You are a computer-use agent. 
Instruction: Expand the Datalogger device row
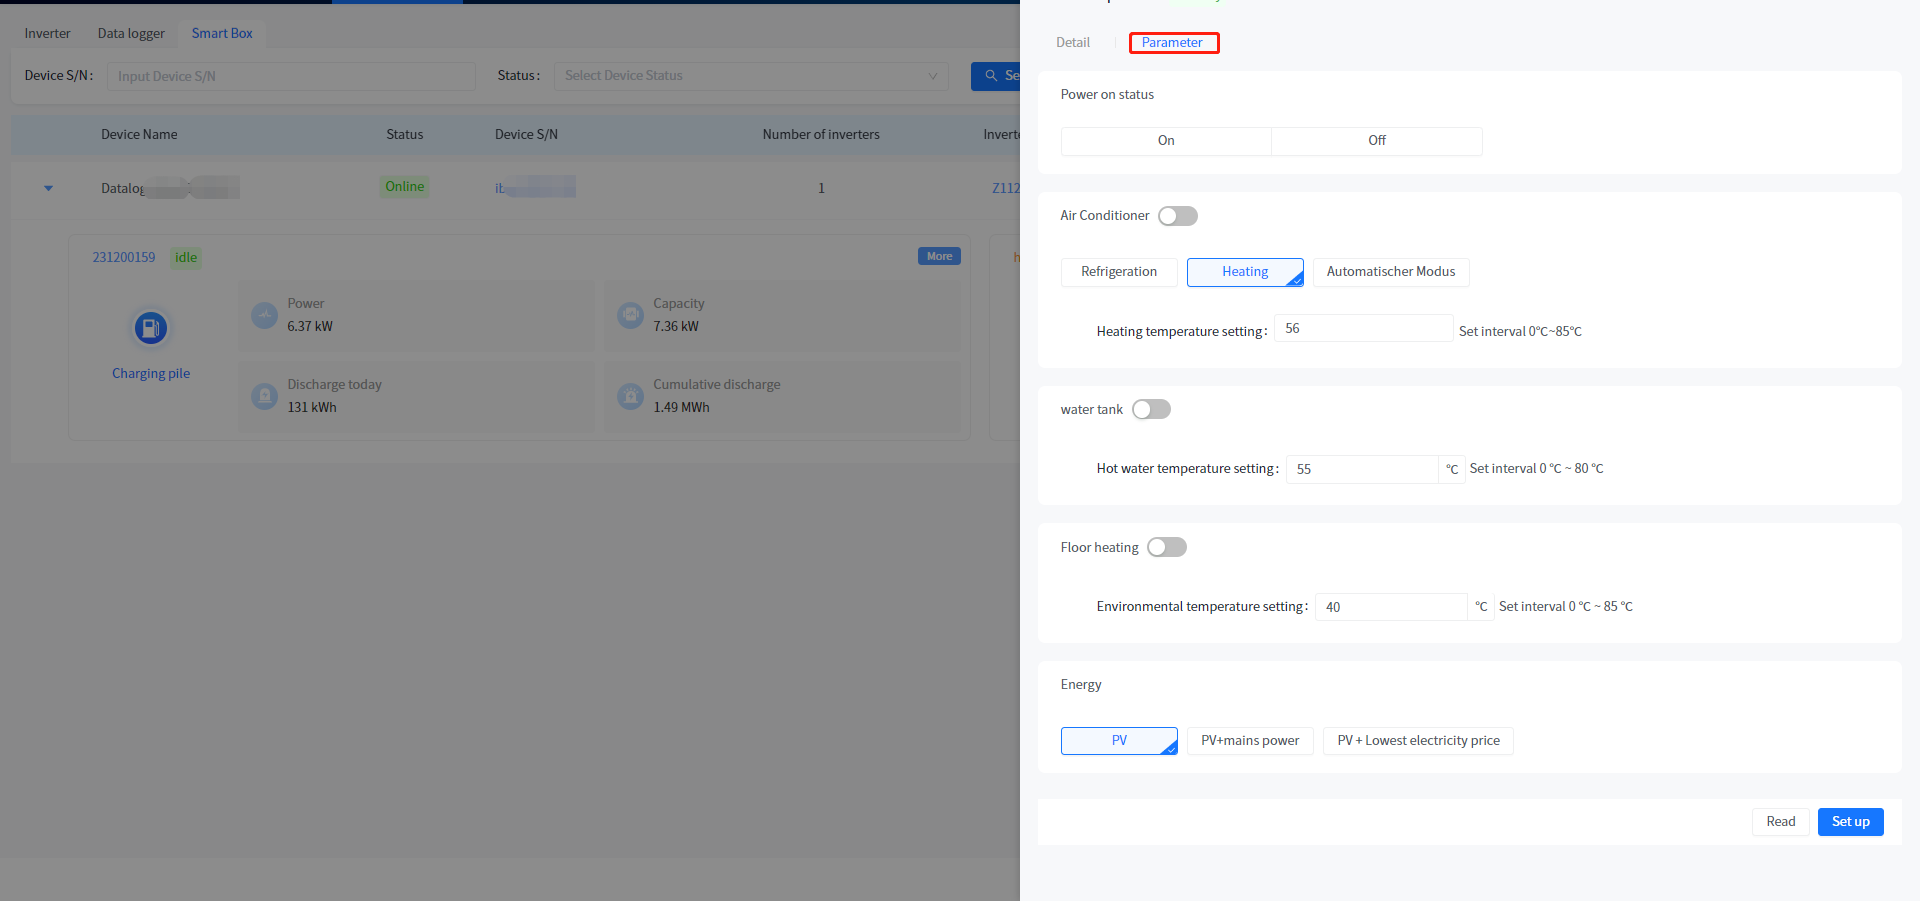48,188
